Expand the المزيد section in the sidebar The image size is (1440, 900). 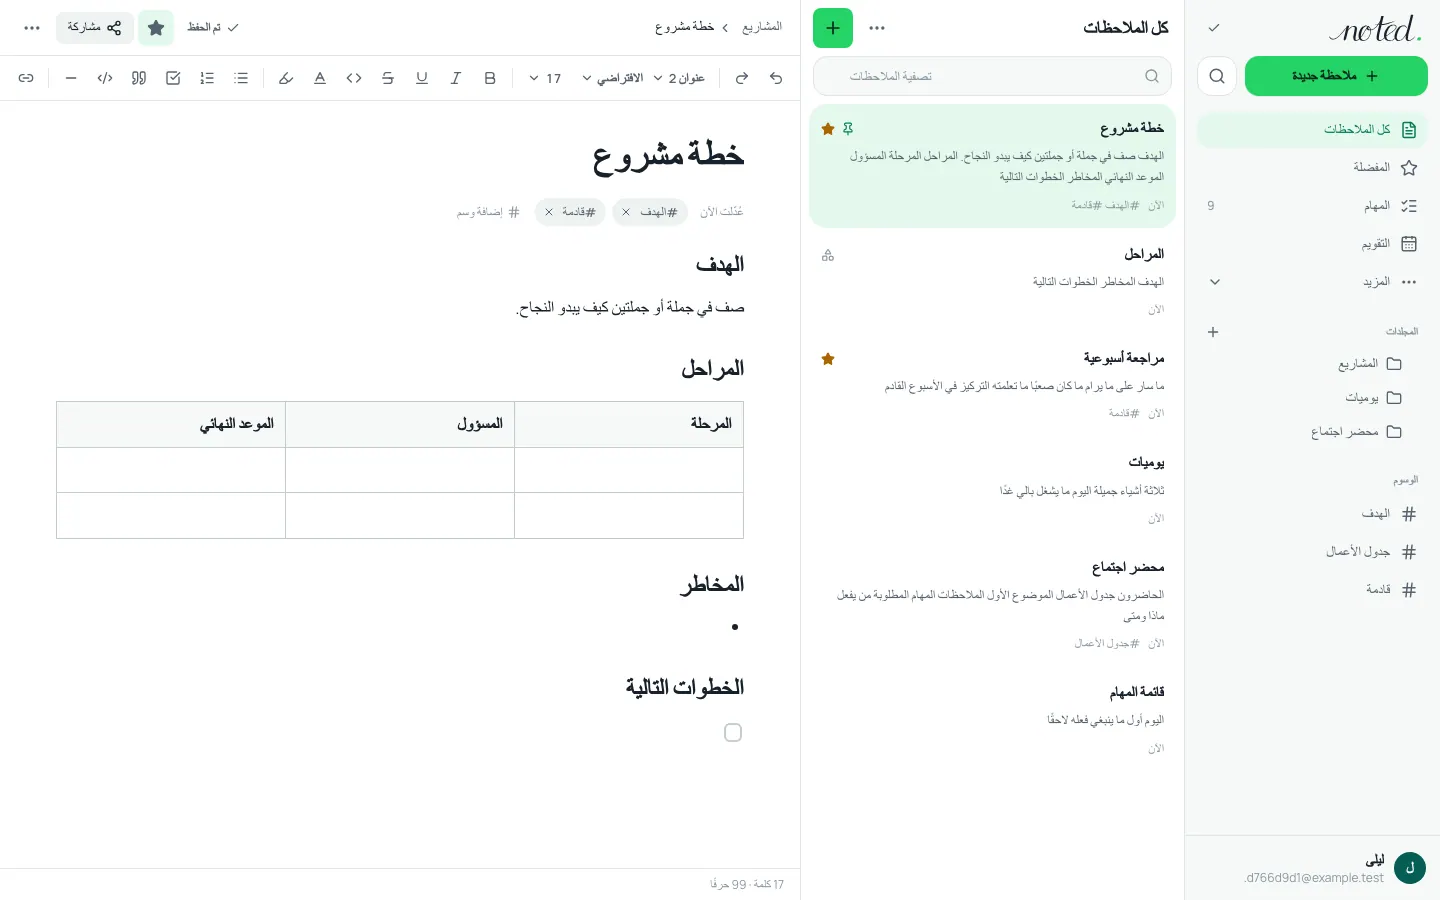click(x=1312, y=282)
